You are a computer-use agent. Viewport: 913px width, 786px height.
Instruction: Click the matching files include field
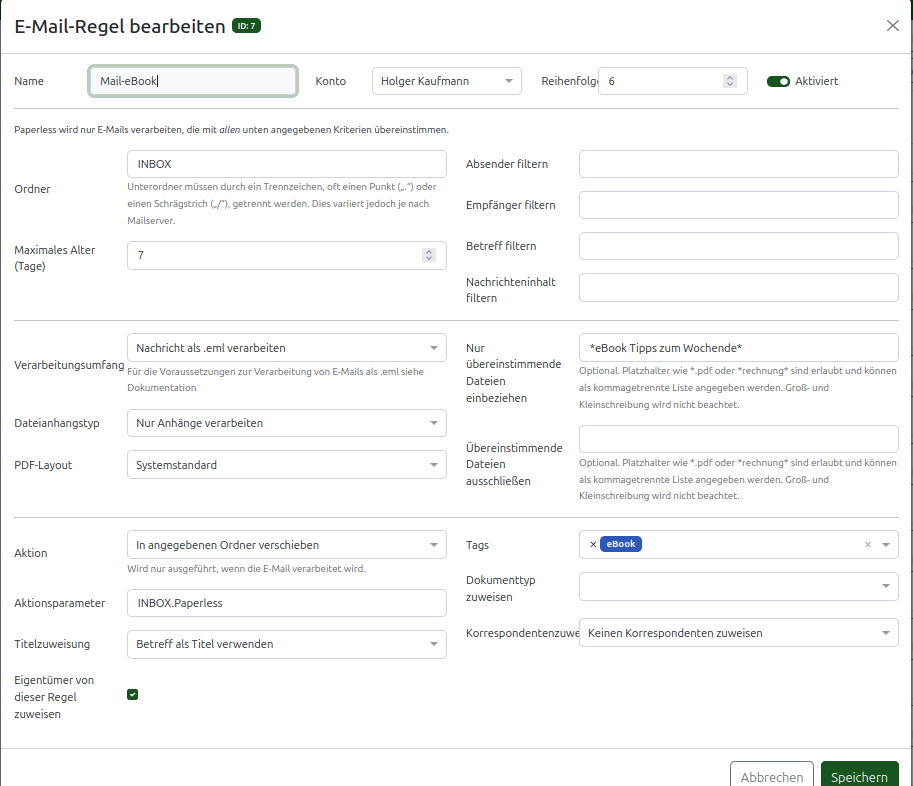738,348
